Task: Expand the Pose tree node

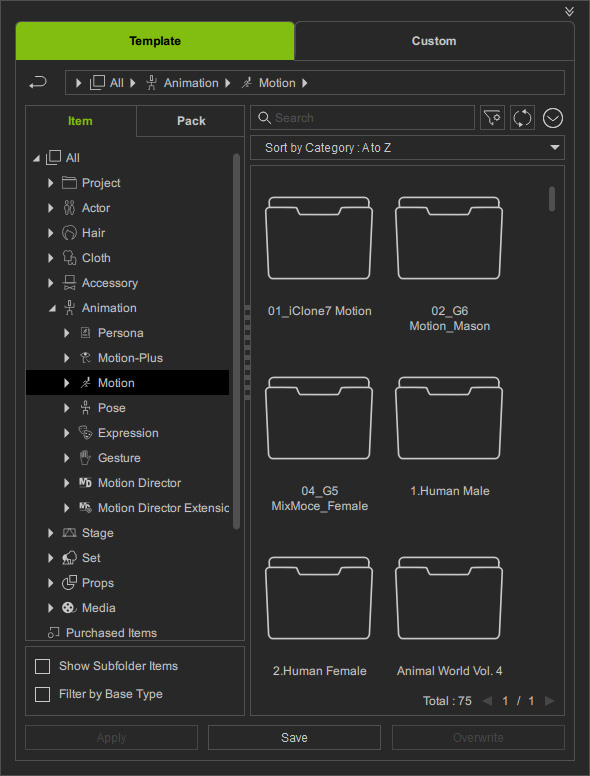Action: pyautogui.click(x=66, y=408)
